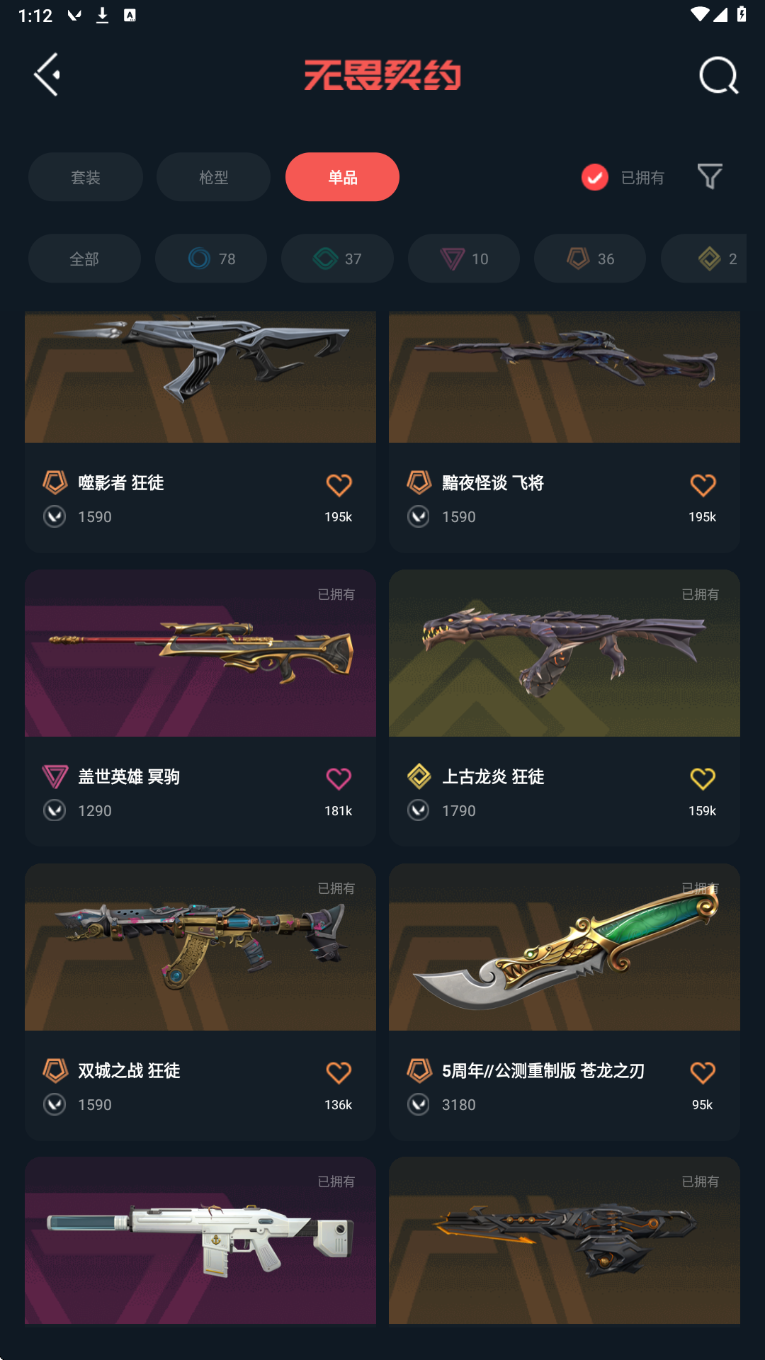
Task: Open the 盖世英雄 冥驹 sniper thumbnail
Action: (x=200, y=653)
